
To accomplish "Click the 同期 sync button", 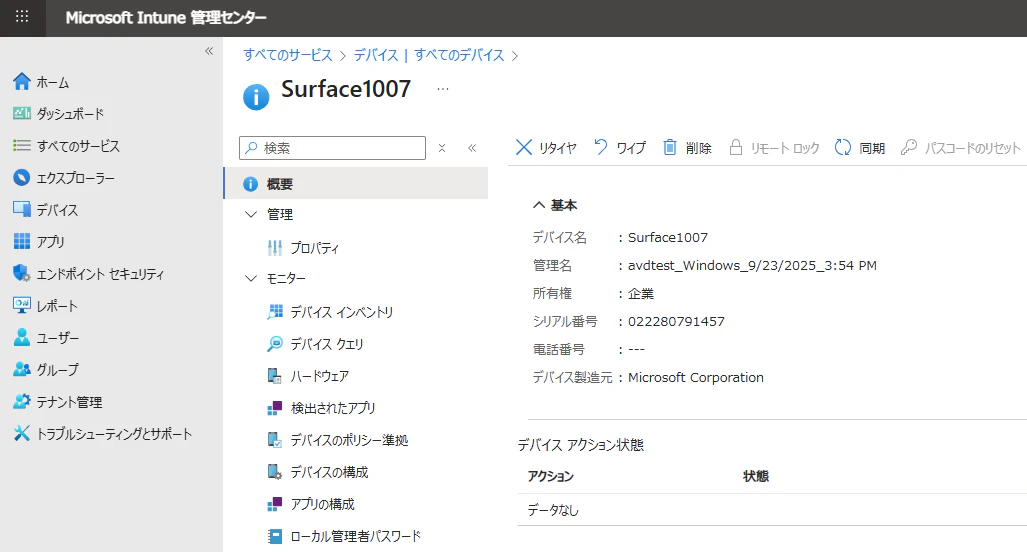I will pyautogui.click(x=860, y=148).
